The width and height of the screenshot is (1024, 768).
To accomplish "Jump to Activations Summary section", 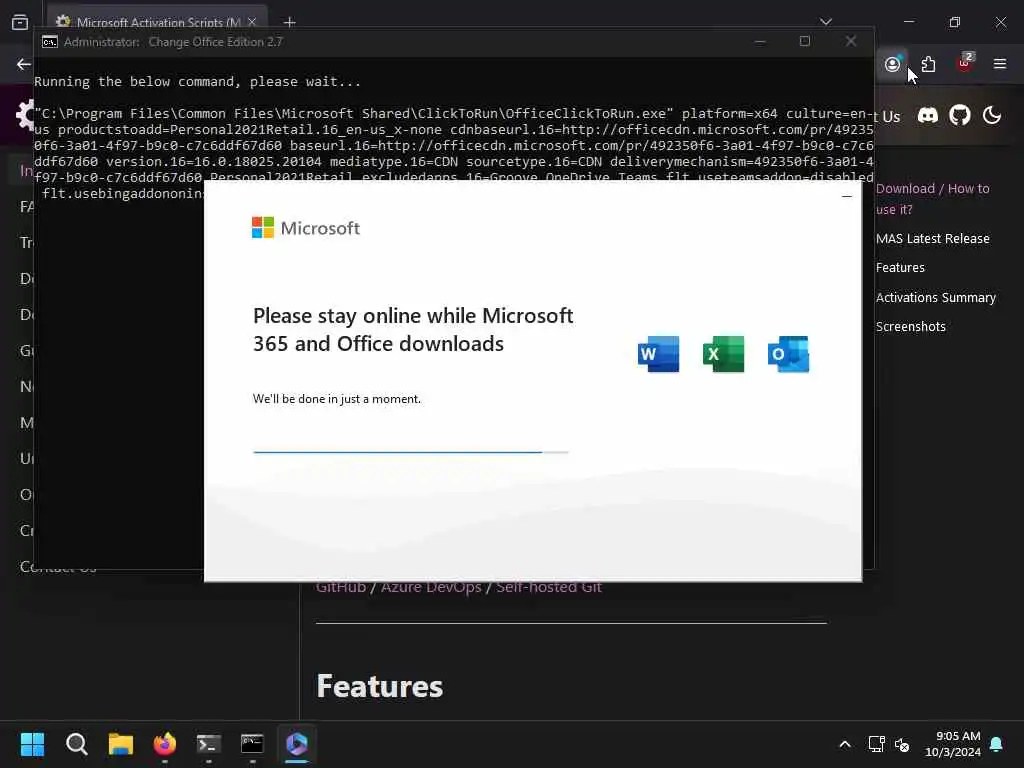I will (935, 297).
